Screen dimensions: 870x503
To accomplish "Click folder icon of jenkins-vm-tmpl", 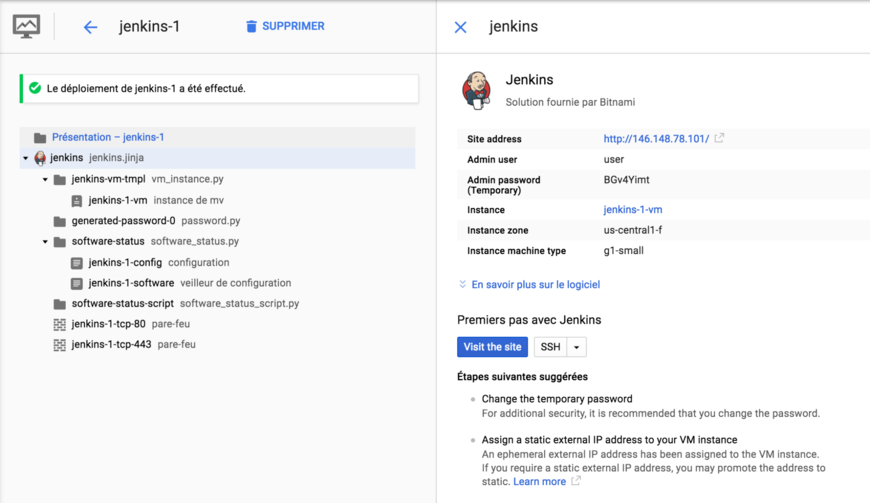I will pyautogui.click(x=60, y=180).
